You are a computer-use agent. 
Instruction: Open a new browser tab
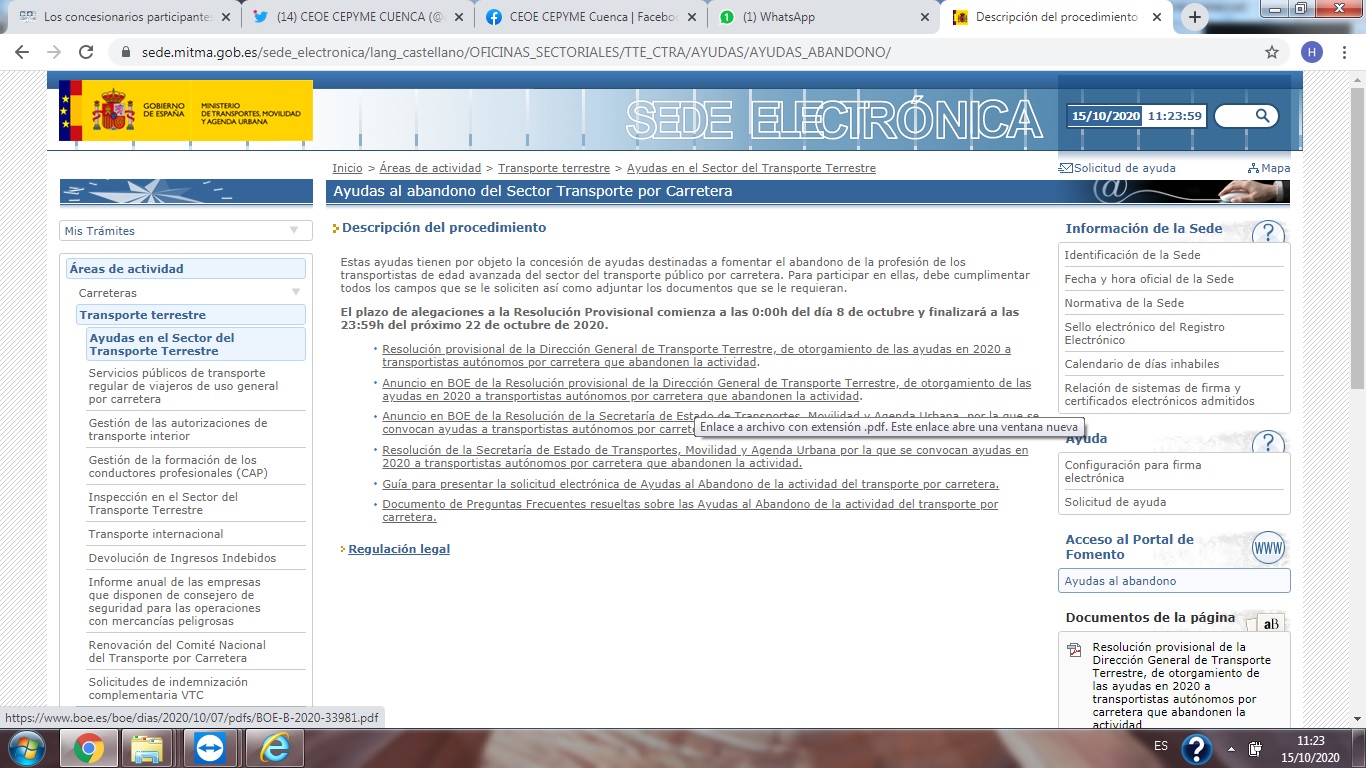tap(1194, 17)
